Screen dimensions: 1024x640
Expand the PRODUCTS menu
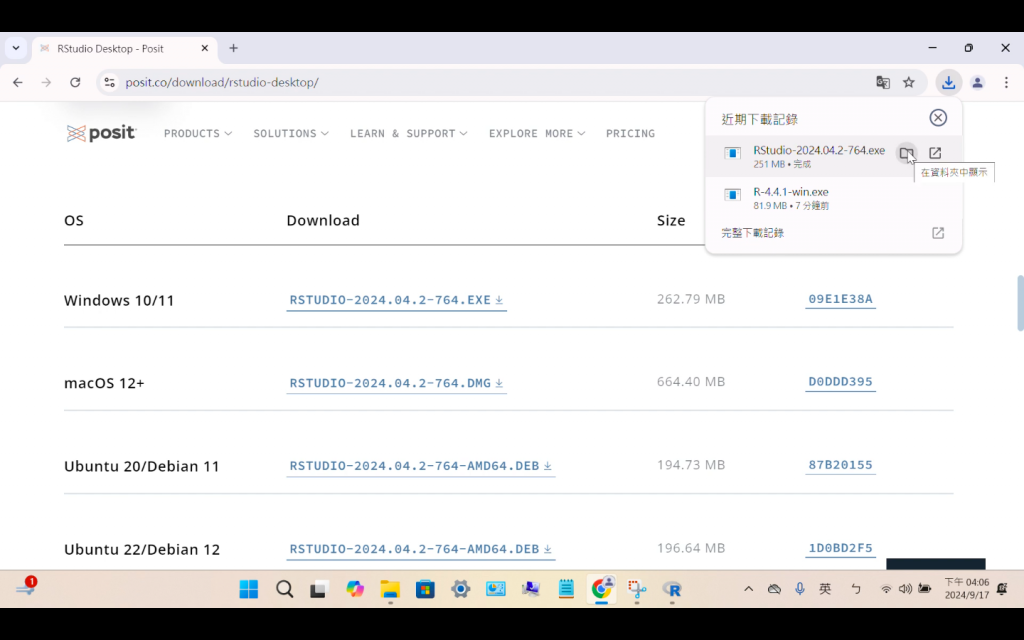pos(197,133)
